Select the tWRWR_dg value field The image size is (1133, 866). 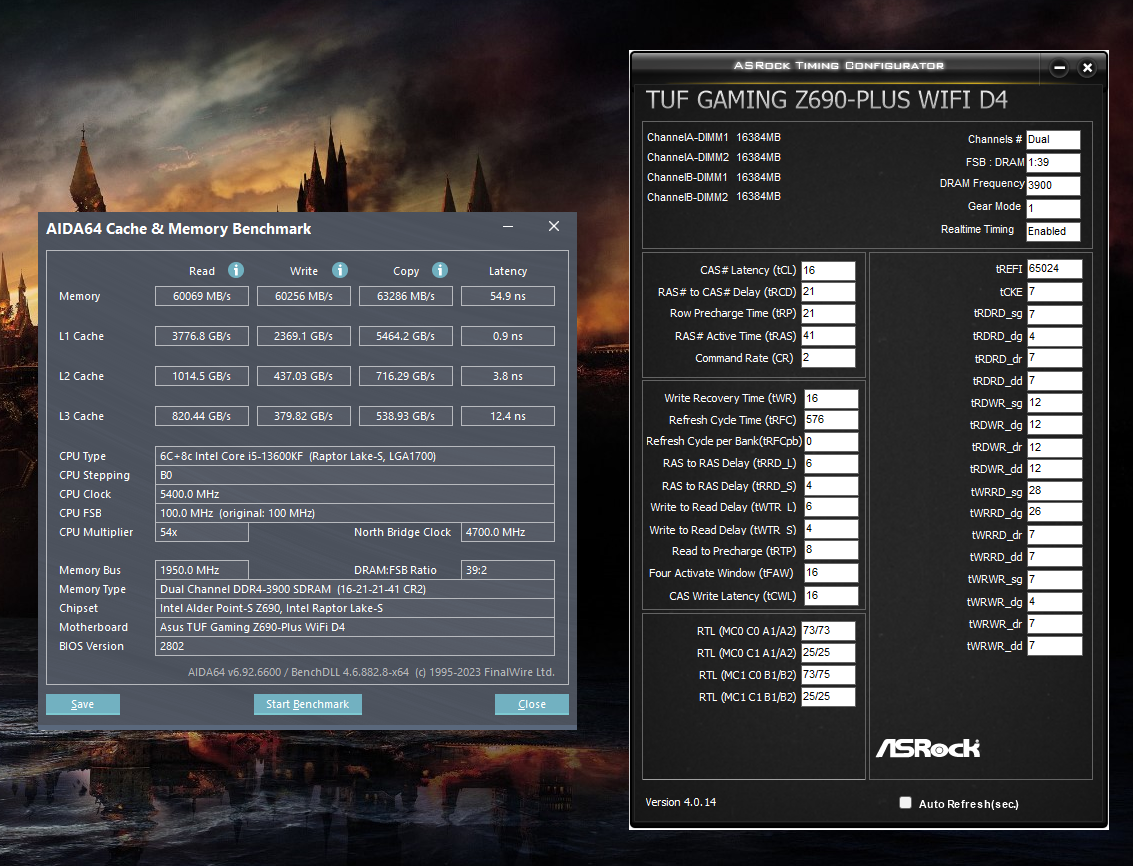click(1055, 602)
